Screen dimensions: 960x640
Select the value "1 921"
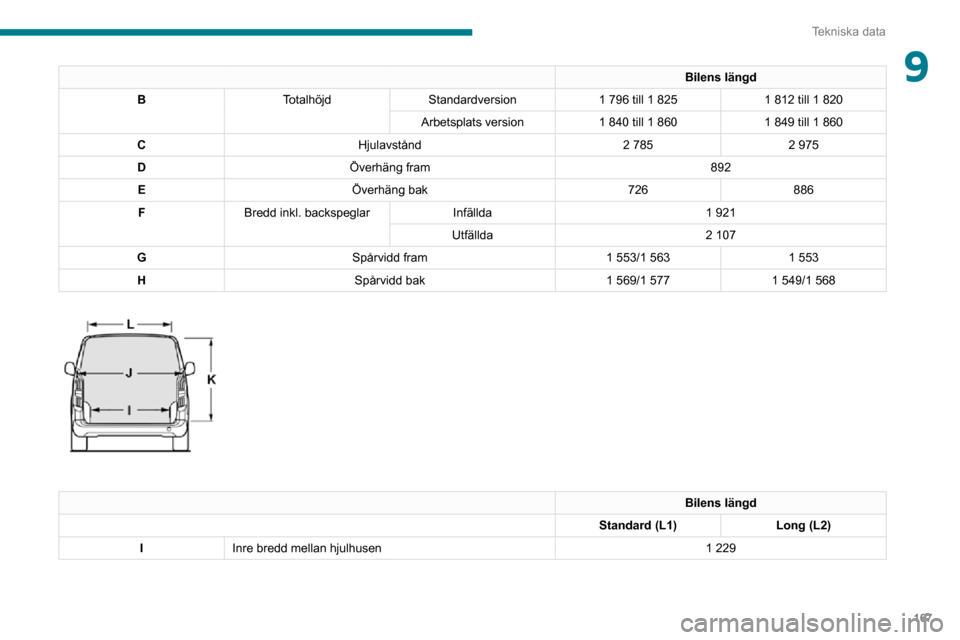pyautogui.click(x=721, y=213)
